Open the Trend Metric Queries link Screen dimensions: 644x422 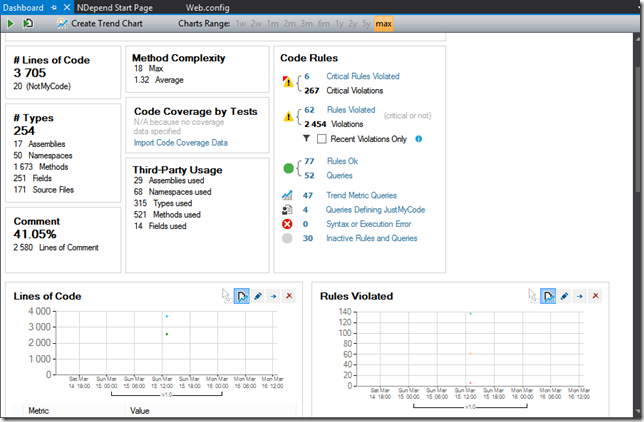pyautogui.click(x=361, y=195)
